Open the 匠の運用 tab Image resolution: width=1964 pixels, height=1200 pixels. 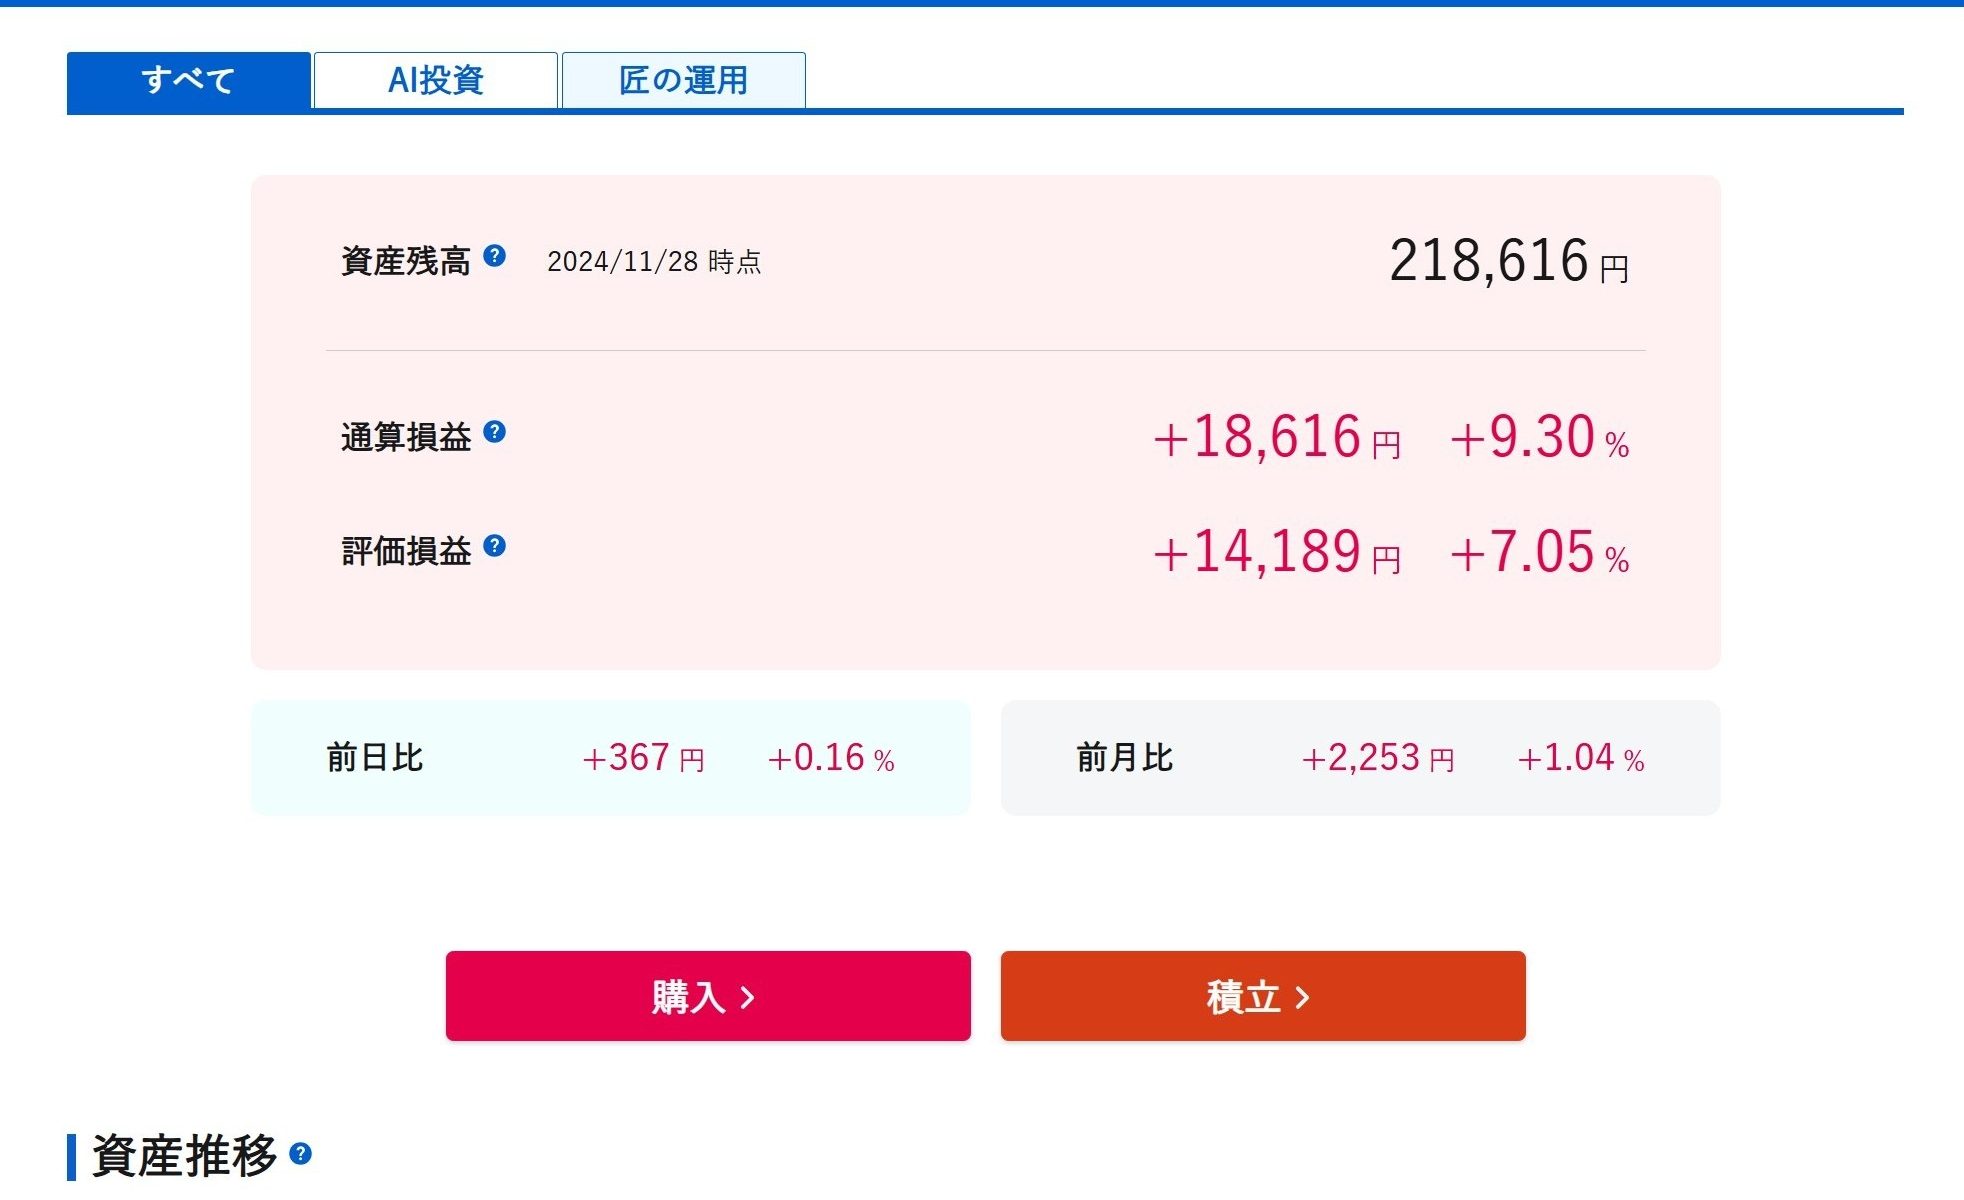(683, 80)
